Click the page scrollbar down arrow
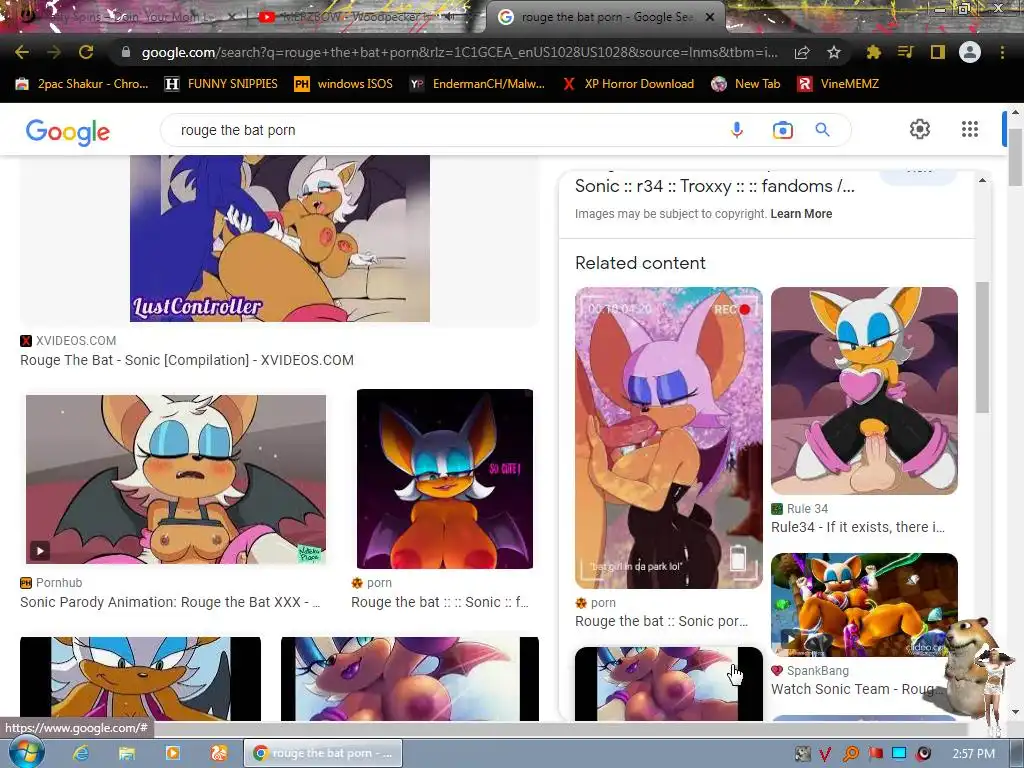Screen dimensions: 1024x768 (x=1015, y=712)
